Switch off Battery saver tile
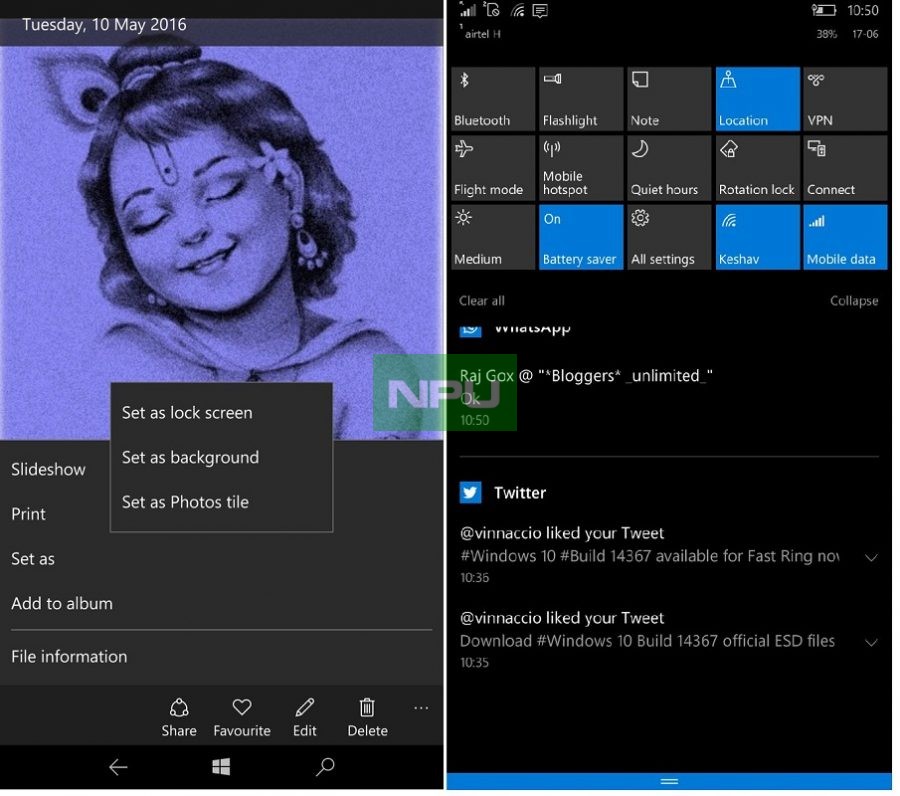Image resolution: width=900 pixels, height=796 pixels. click(581, 237)
